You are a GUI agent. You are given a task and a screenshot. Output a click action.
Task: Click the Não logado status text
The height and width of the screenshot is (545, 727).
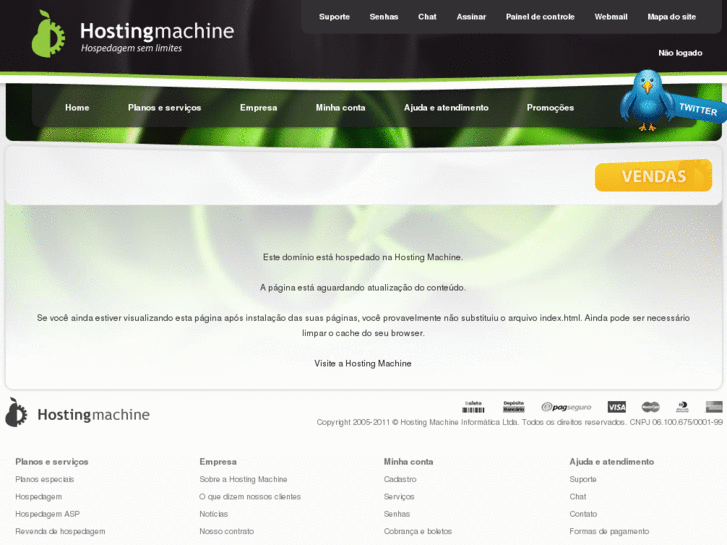click(x=680, y=53)
